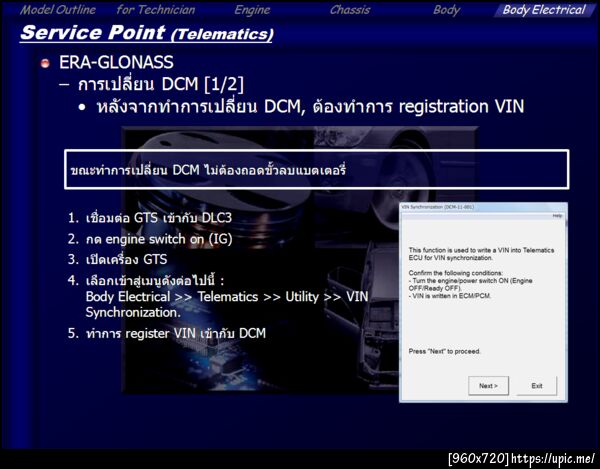Click the text 'registration VIN'
This screenshot has height=469, width=600.
coord(461,106)
